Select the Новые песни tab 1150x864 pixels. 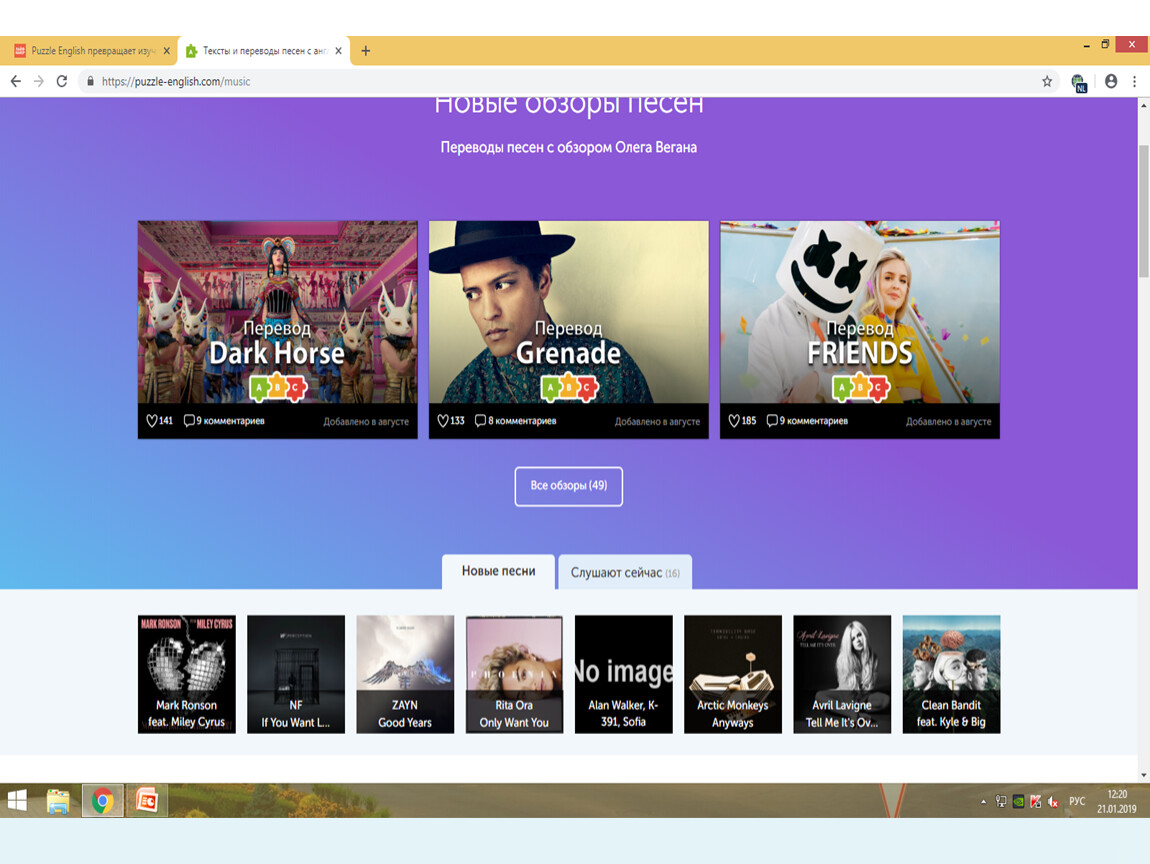498,571
